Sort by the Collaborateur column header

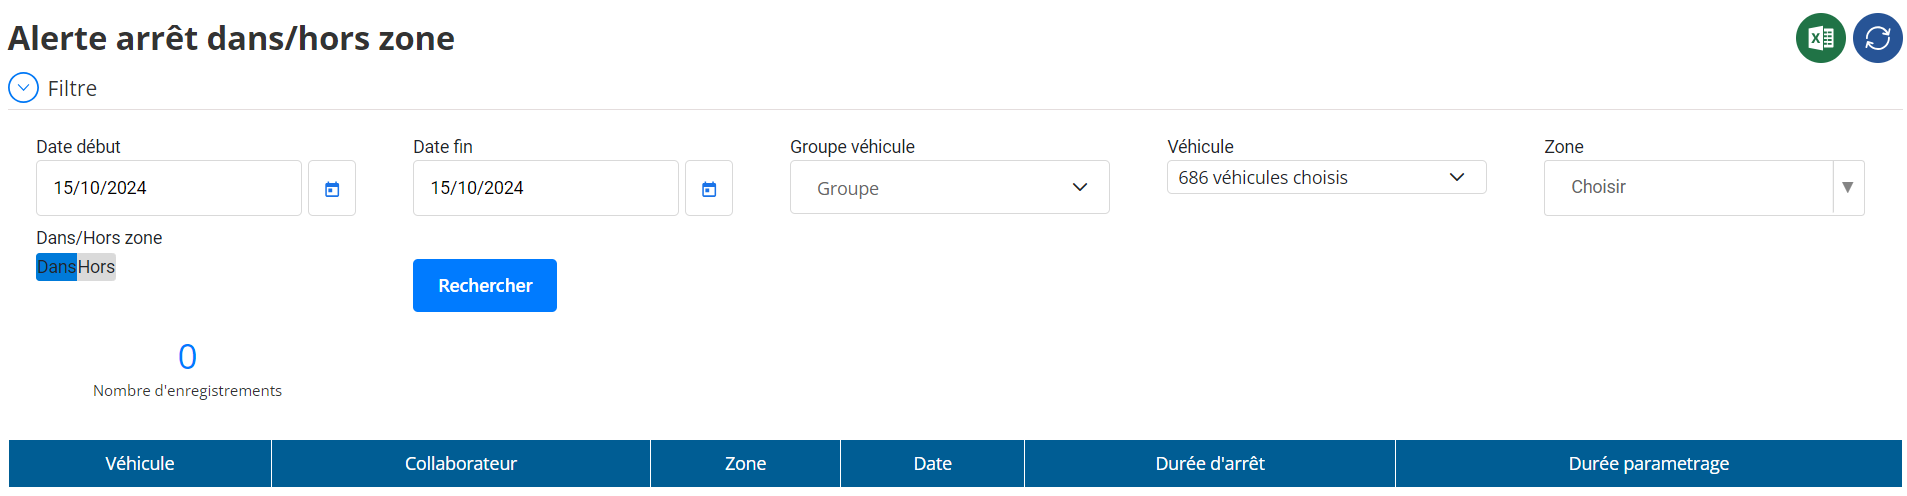[x=461, y=464]
